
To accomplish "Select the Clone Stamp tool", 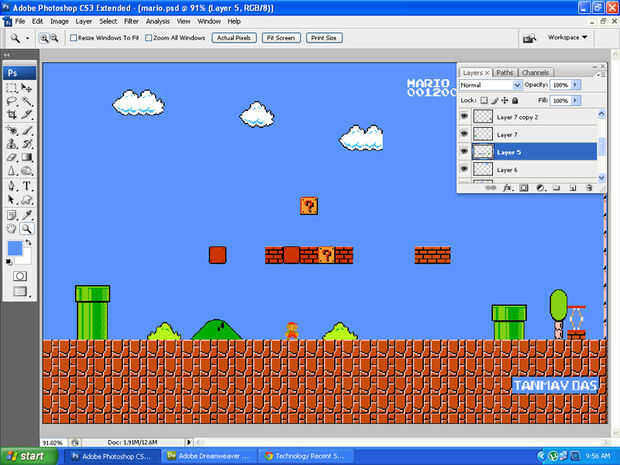I will click(12, 144).
